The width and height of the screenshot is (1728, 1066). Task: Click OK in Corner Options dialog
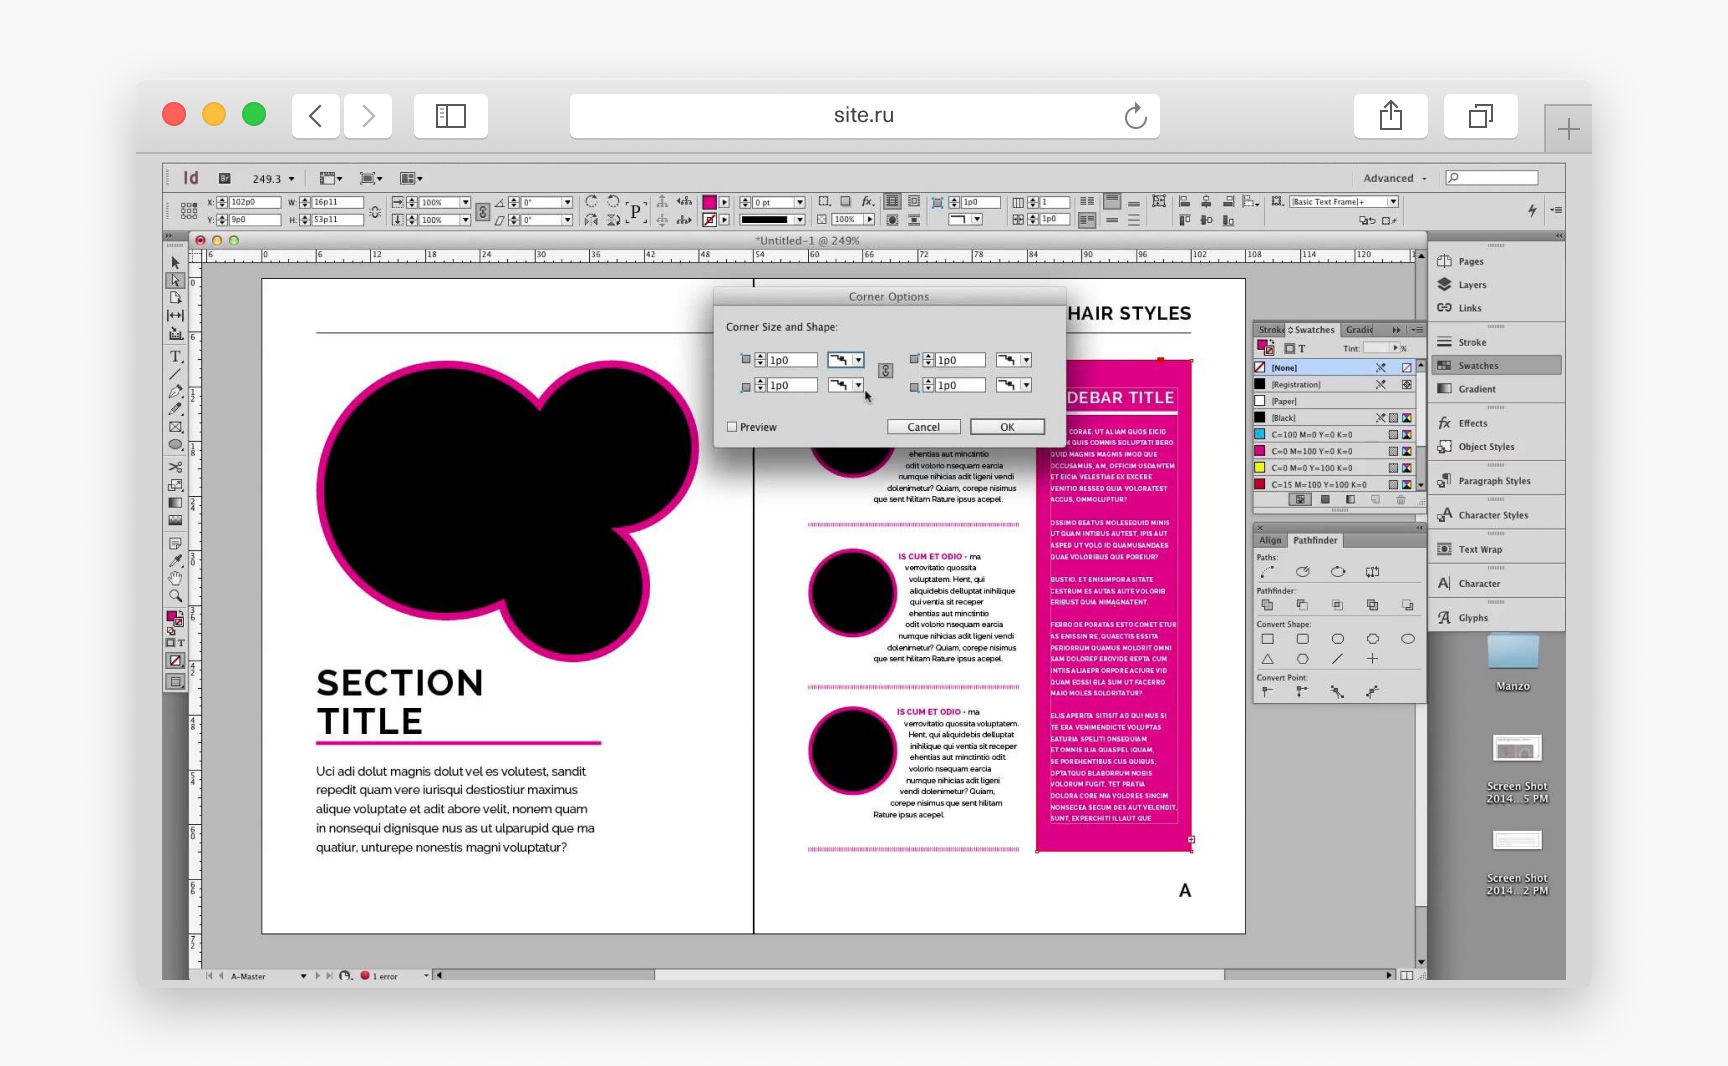(x=1007, y=427)
